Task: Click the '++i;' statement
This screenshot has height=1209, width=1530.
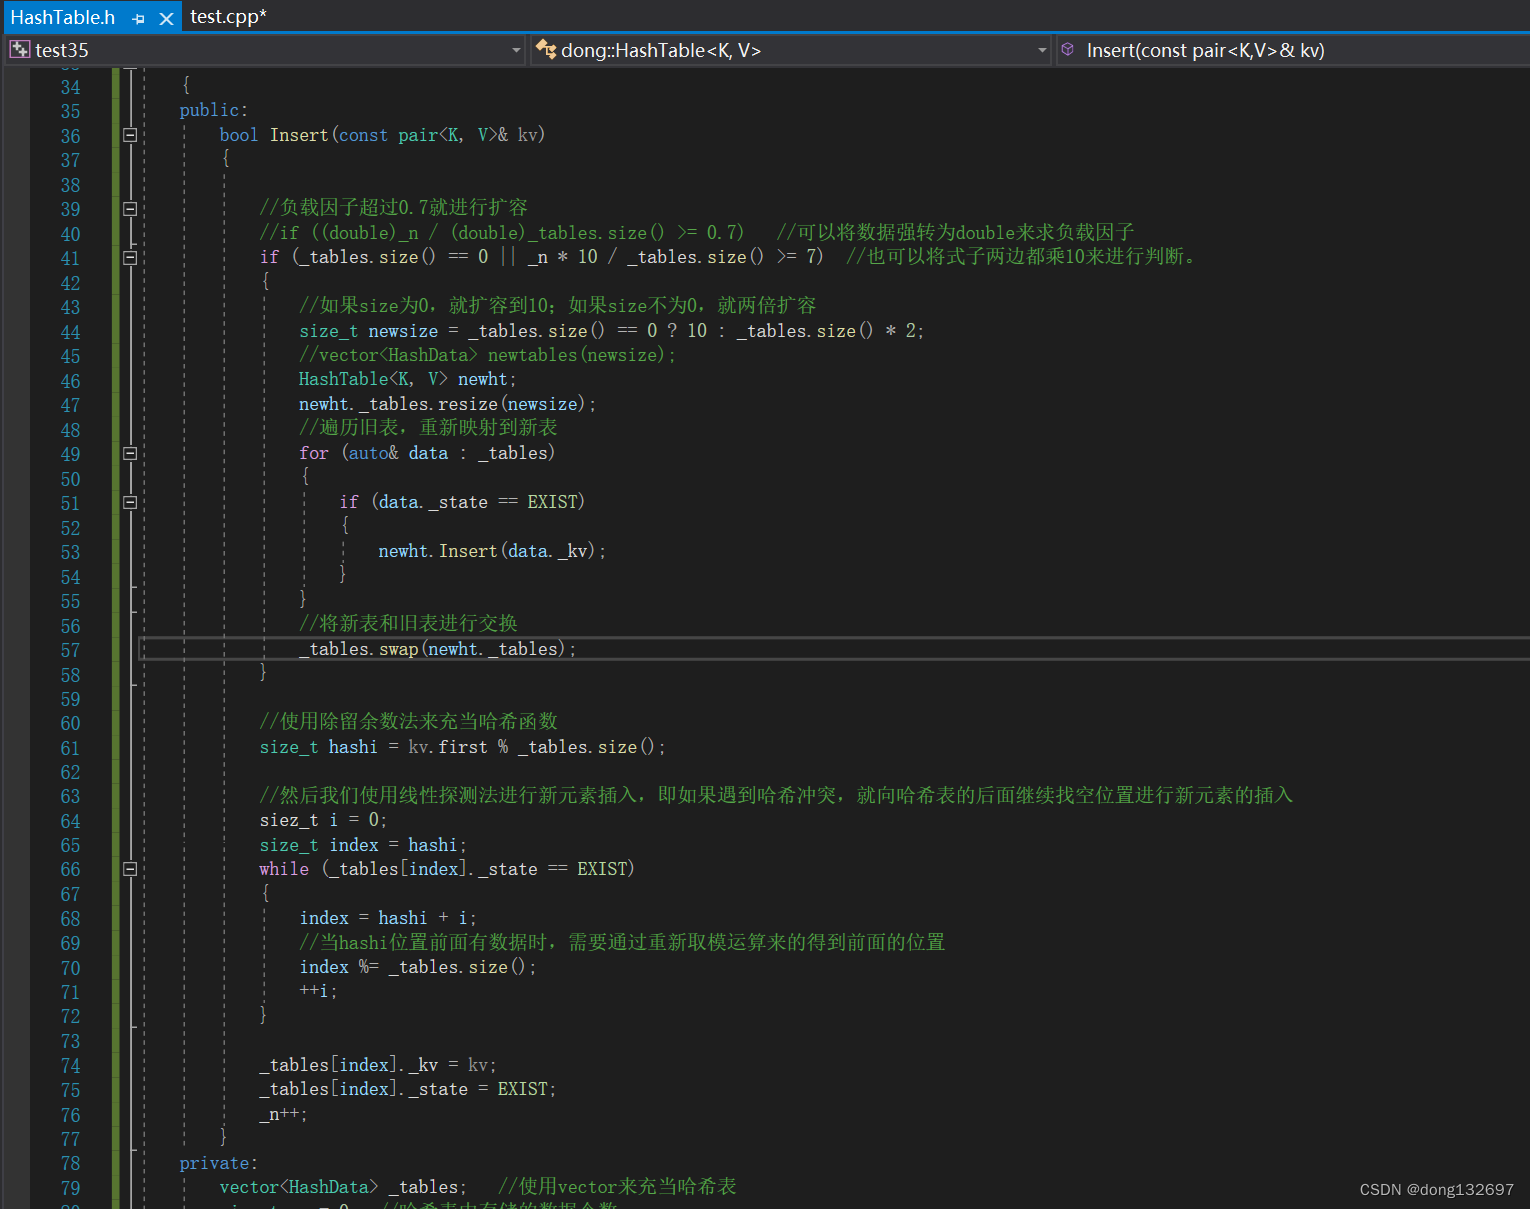Action: click(x=318, y=991)
